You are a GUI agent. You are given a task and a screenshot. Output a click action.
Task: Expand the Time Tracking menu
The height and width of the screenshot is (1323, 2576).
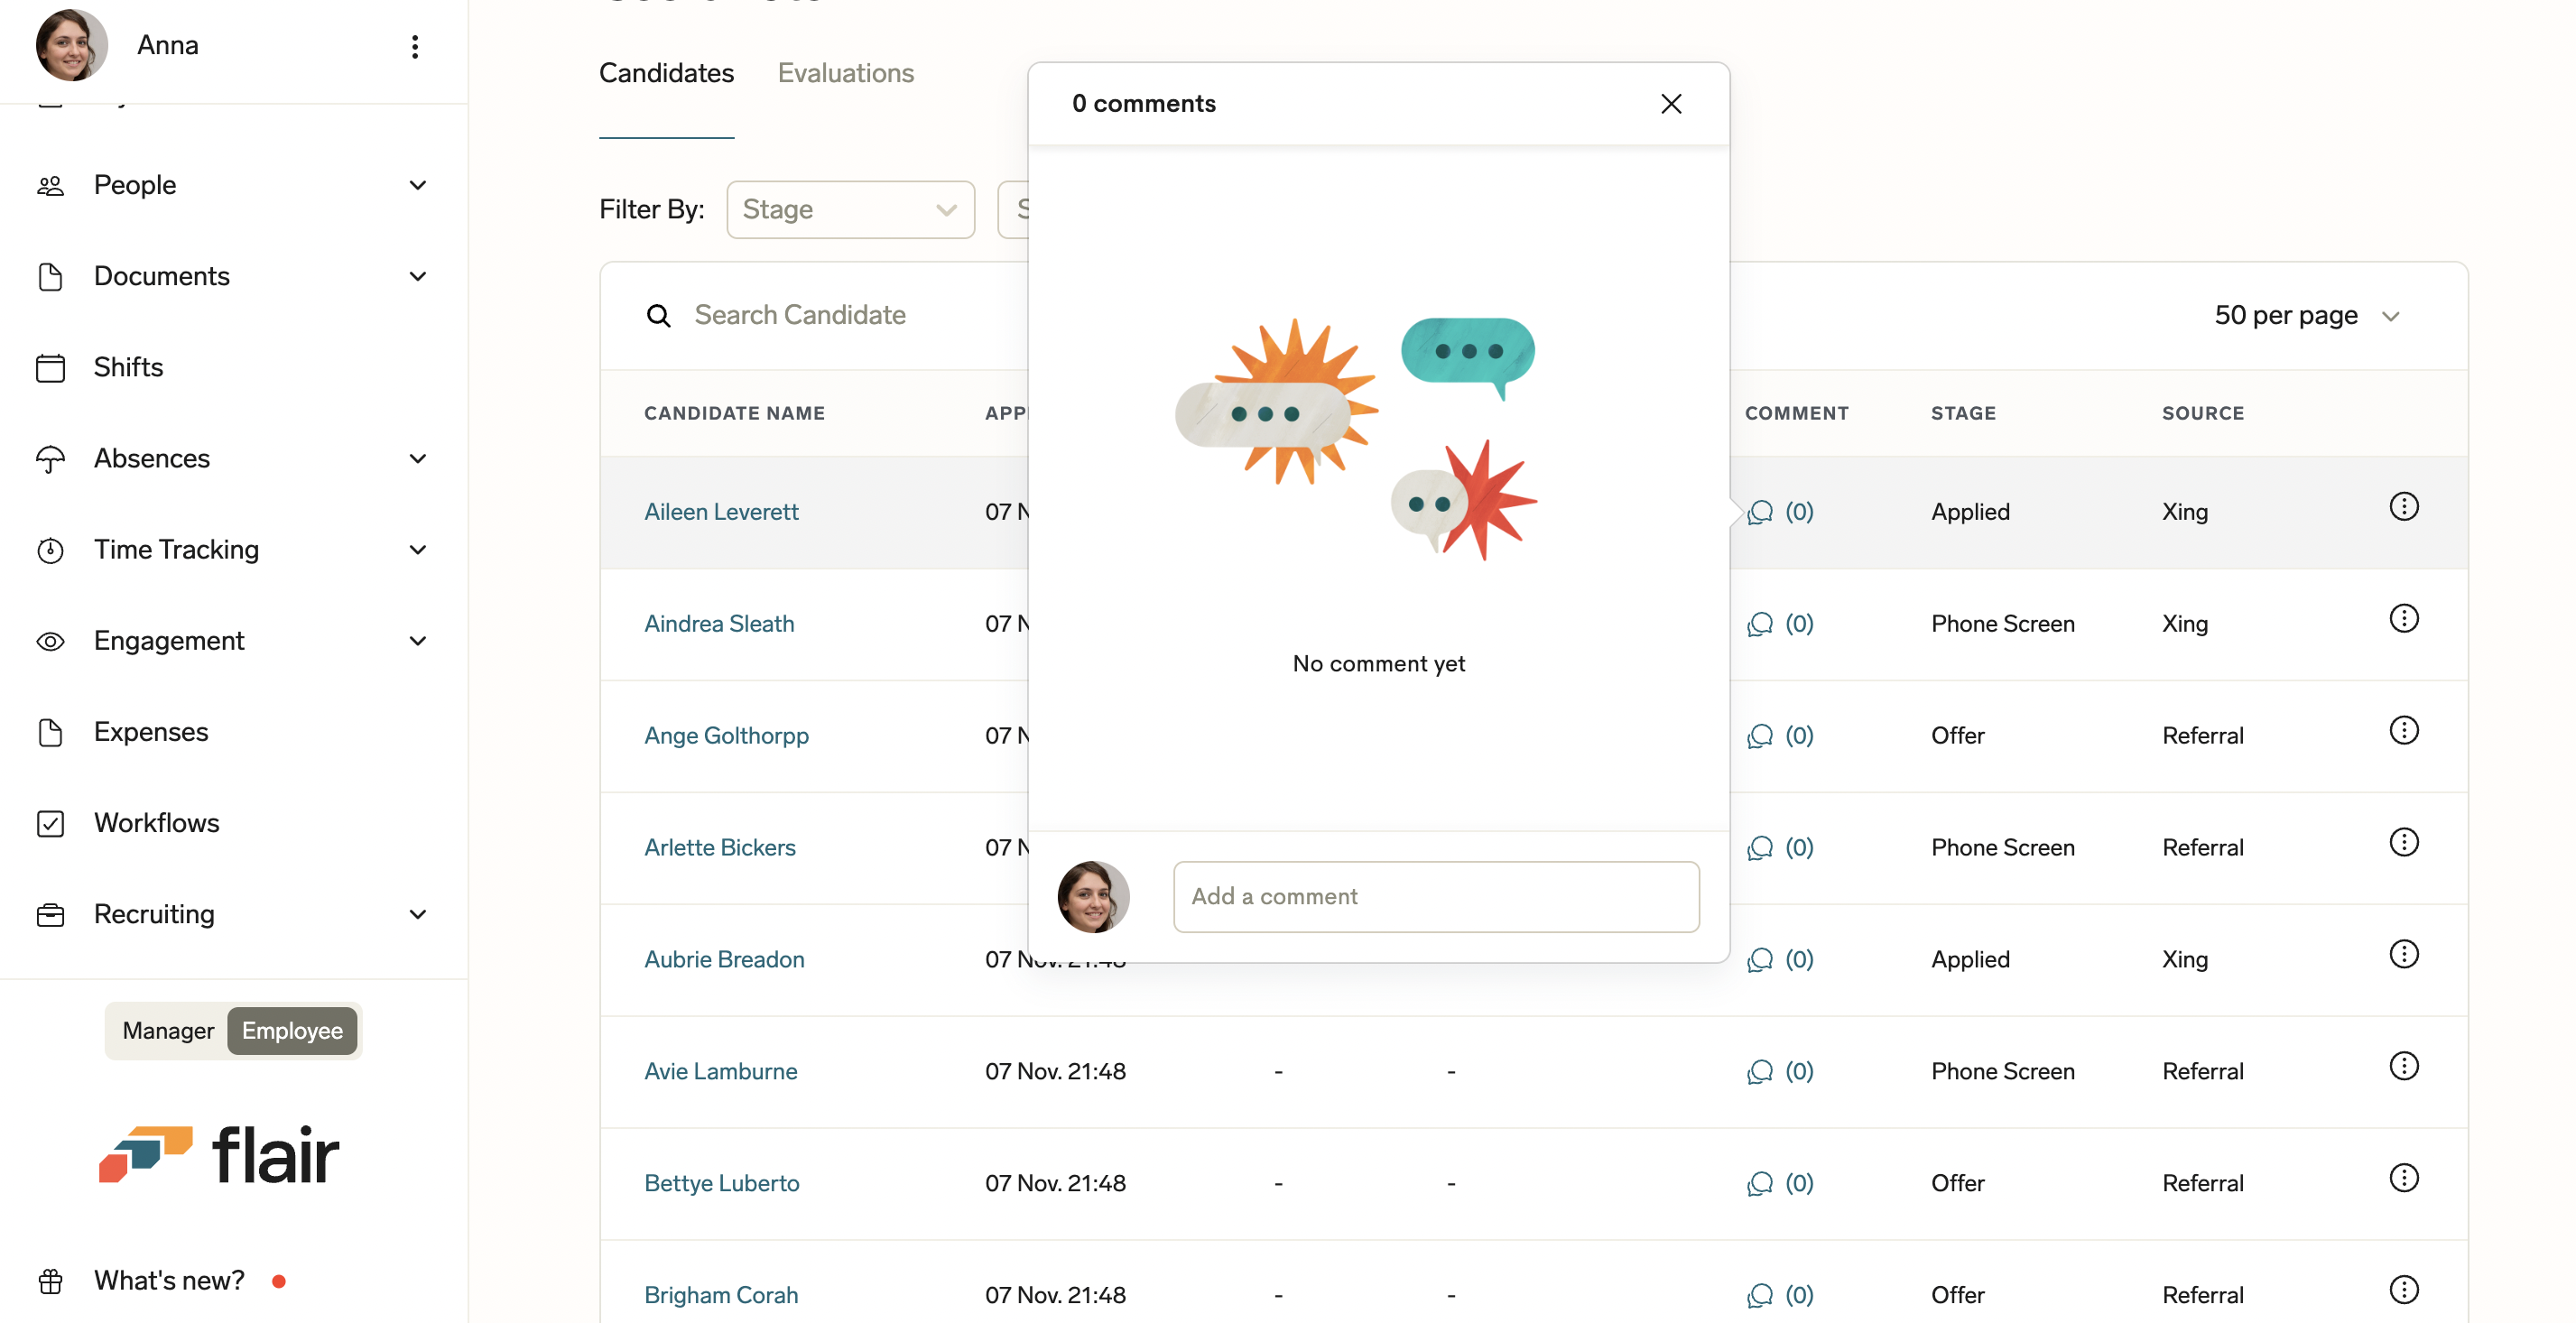point(417,550)
